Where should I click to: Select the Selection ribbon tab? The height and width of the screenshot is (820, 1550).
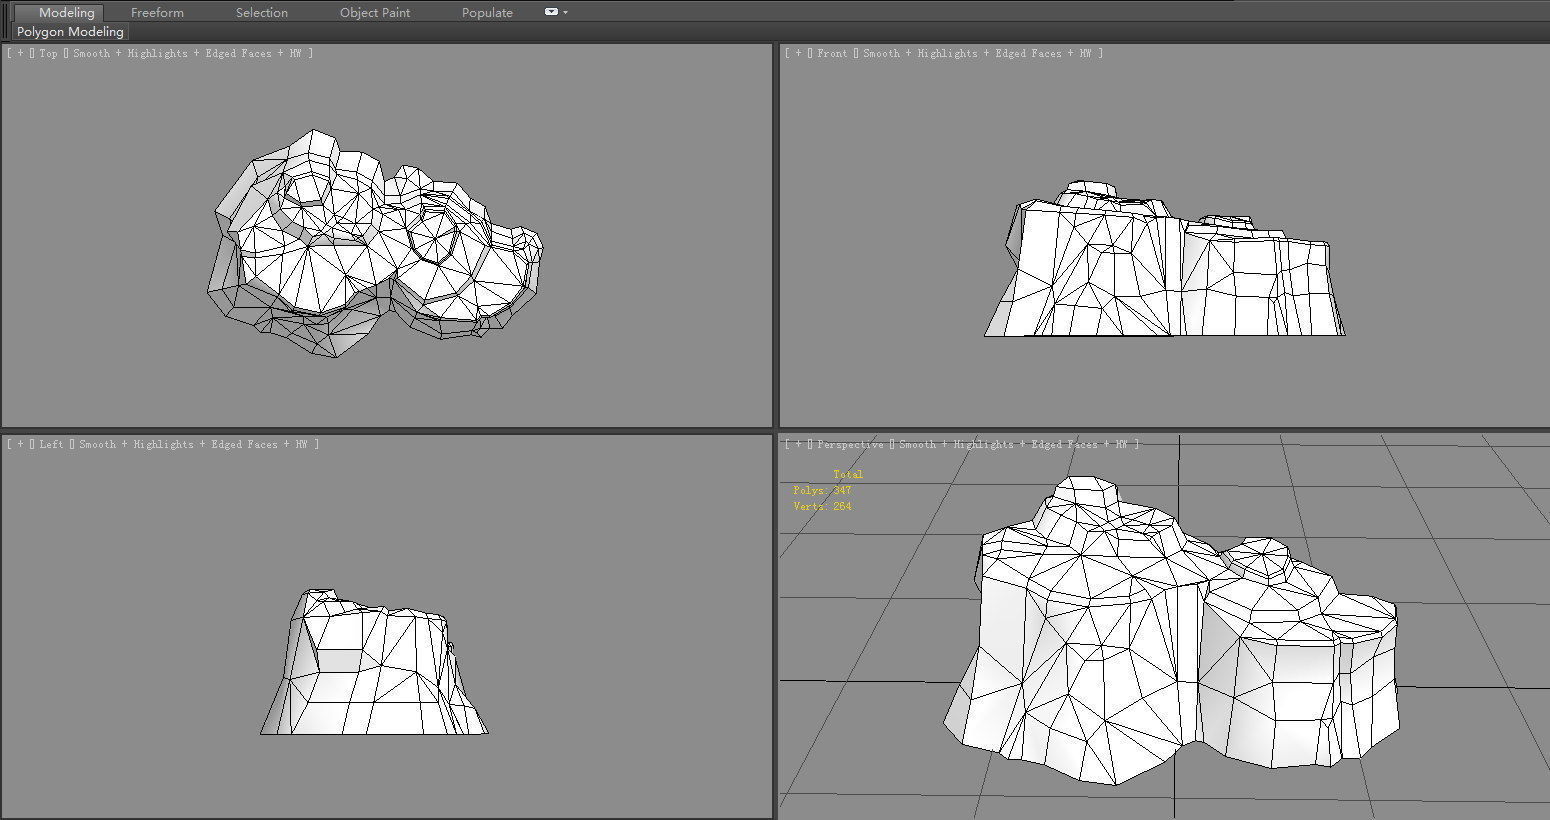tap(262, 12)
